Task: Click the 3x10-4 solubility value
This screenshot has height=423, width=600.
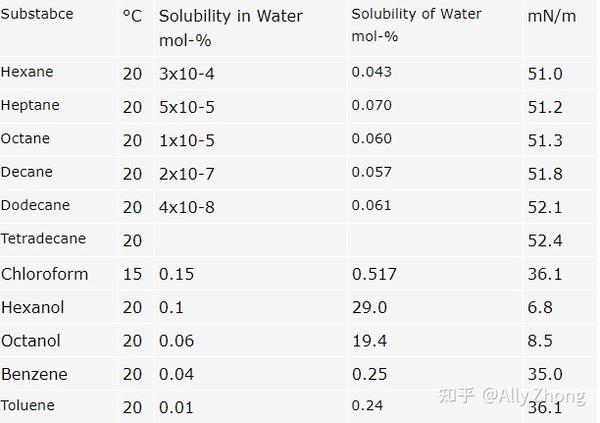Action: (x=187, y=74)
